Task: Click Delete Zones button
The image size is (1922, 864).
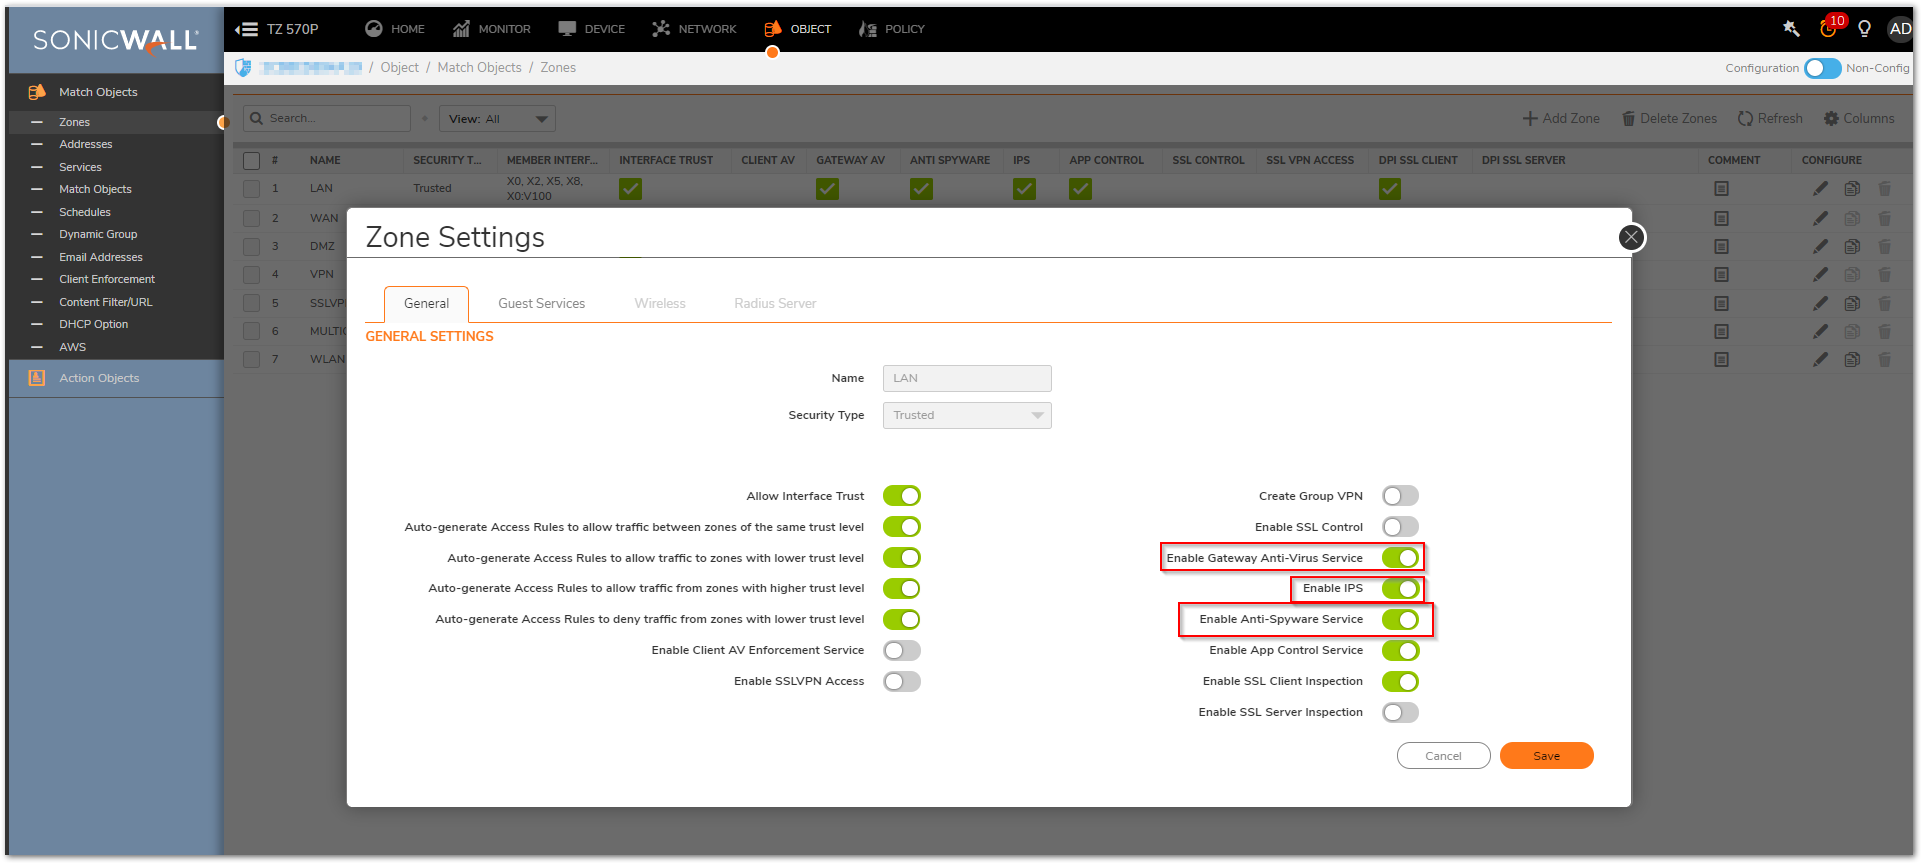Action: (1669, 118)
